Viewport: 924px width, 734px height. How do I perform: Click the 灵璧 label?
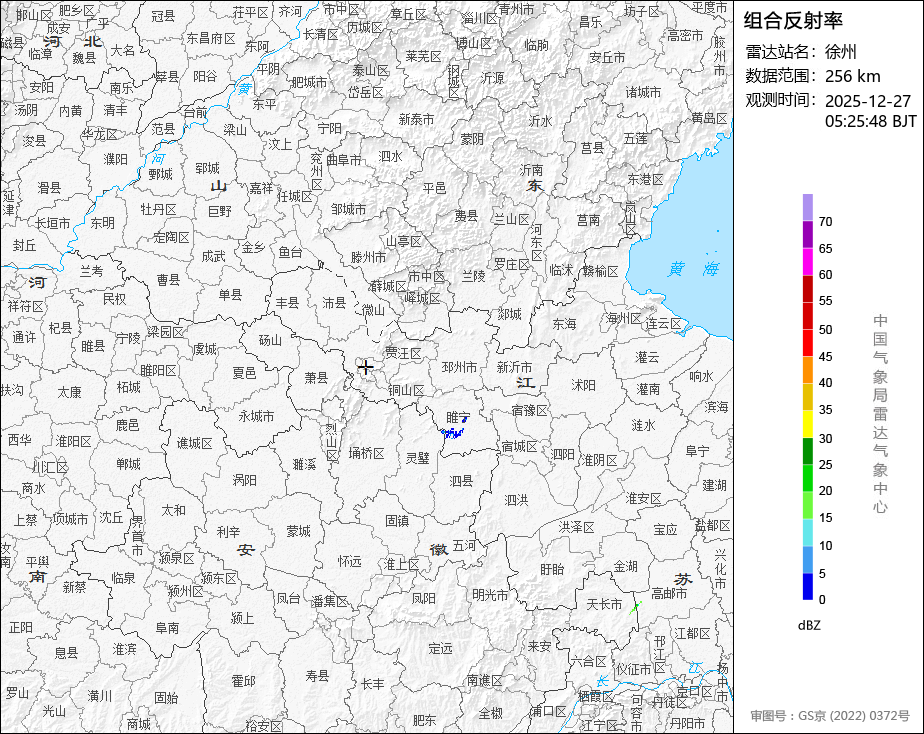417,458
